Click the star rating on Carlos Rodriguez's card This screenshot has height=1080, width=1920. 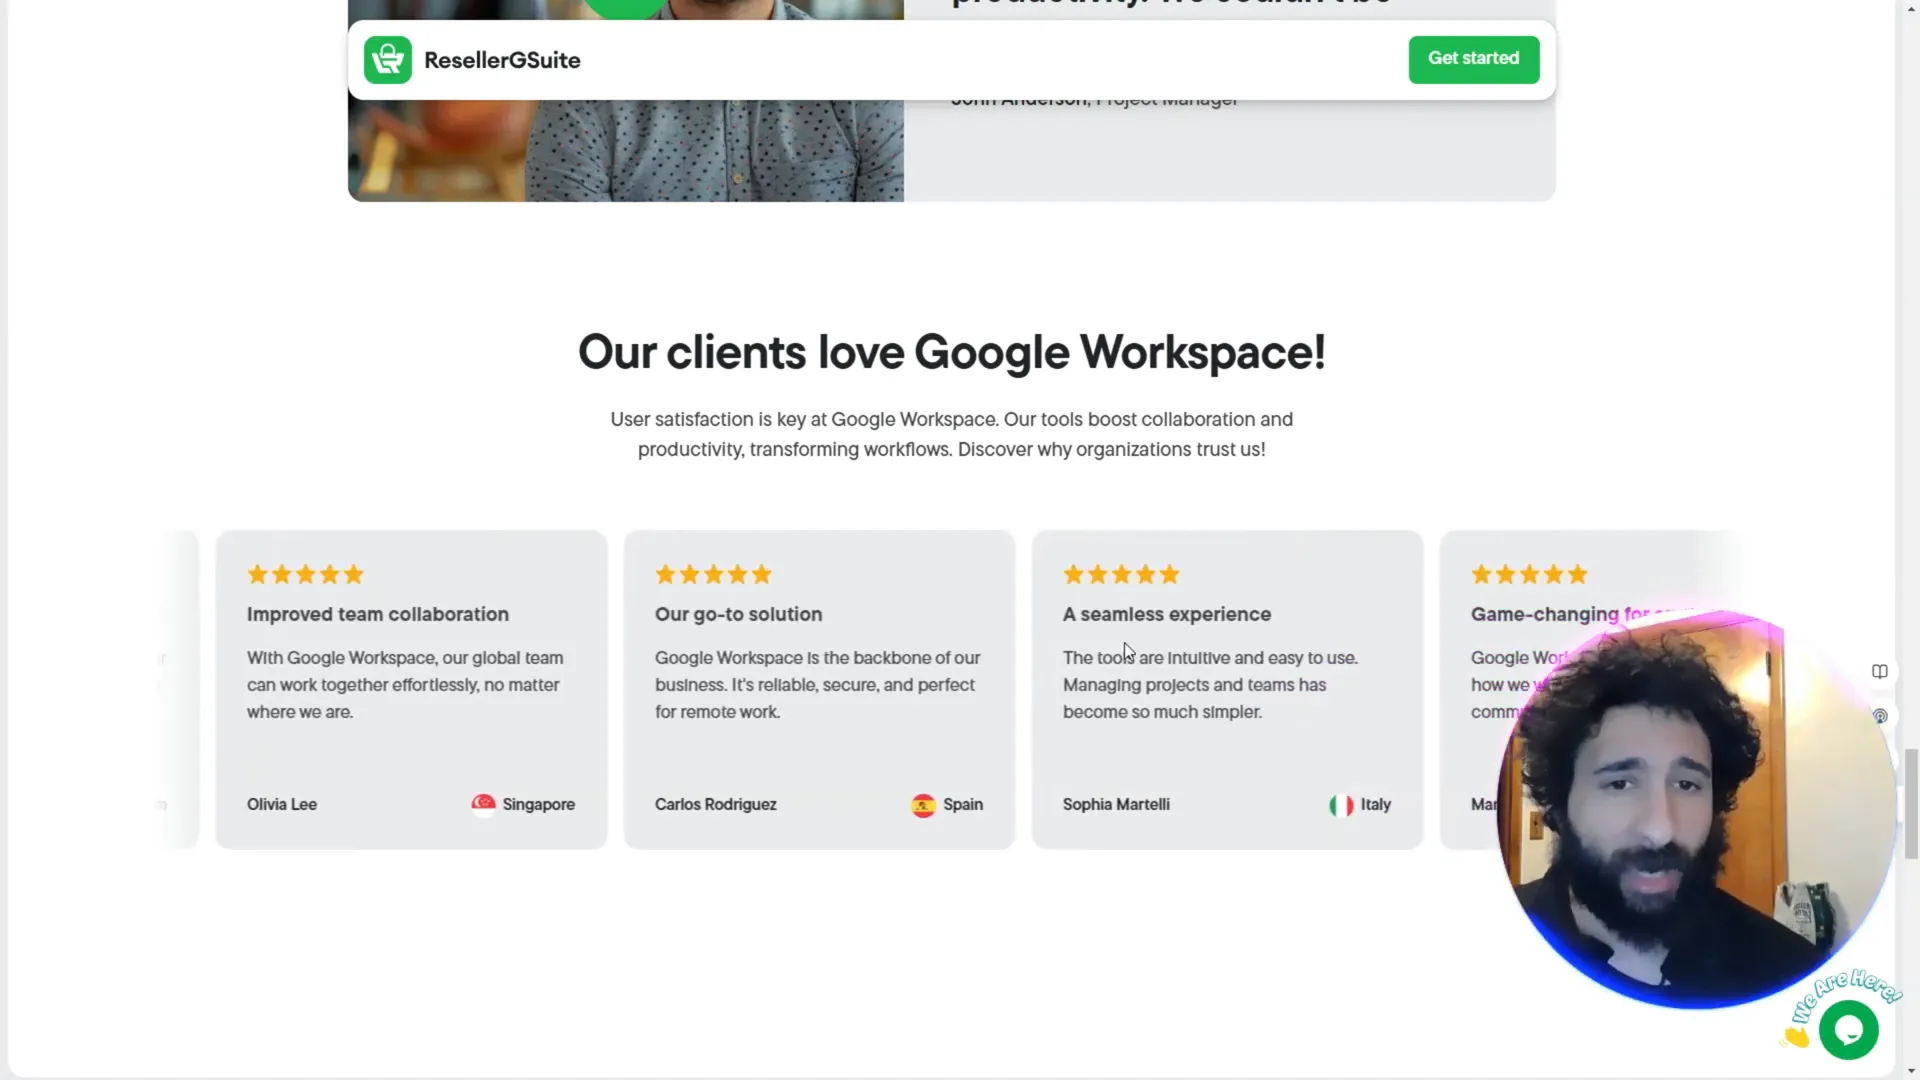tap(713, 574)
